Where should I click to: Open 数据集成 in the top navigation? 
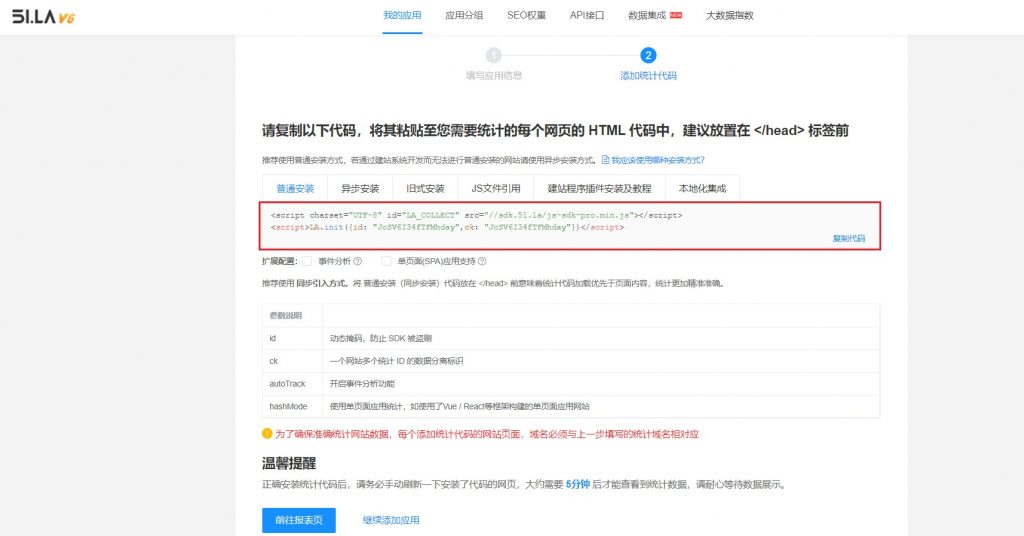point(647,15)
